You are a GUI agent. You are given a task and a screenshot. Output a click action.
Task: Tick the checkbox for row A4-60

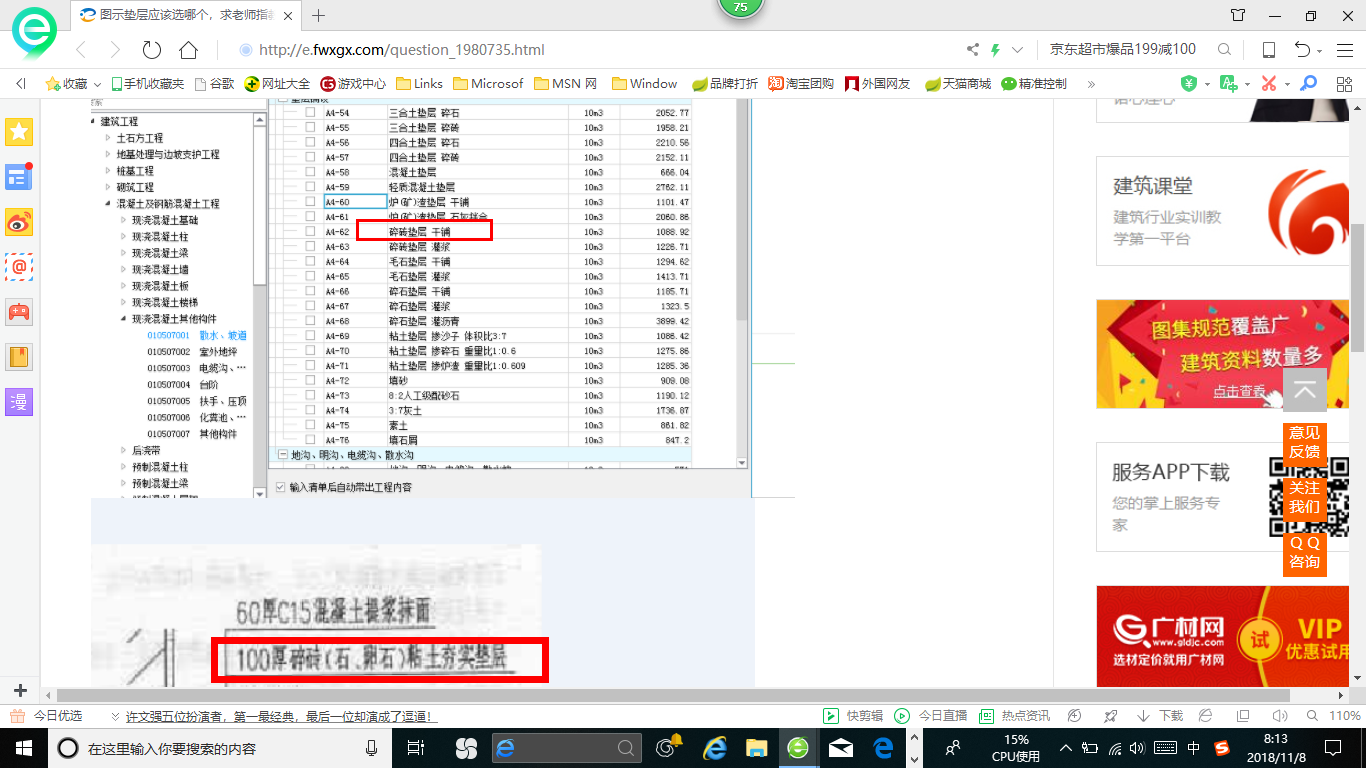coord(310,202)
